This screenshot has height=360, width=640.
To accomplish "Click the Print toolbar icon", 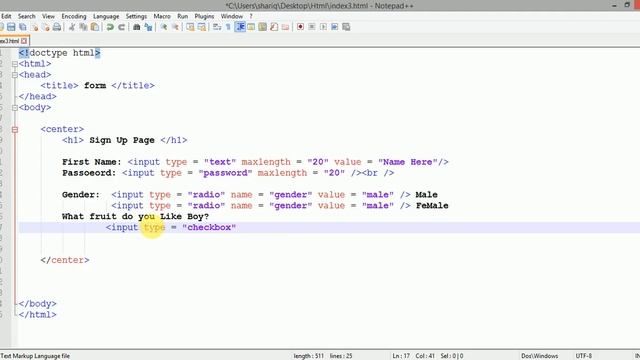I will 57,27.
